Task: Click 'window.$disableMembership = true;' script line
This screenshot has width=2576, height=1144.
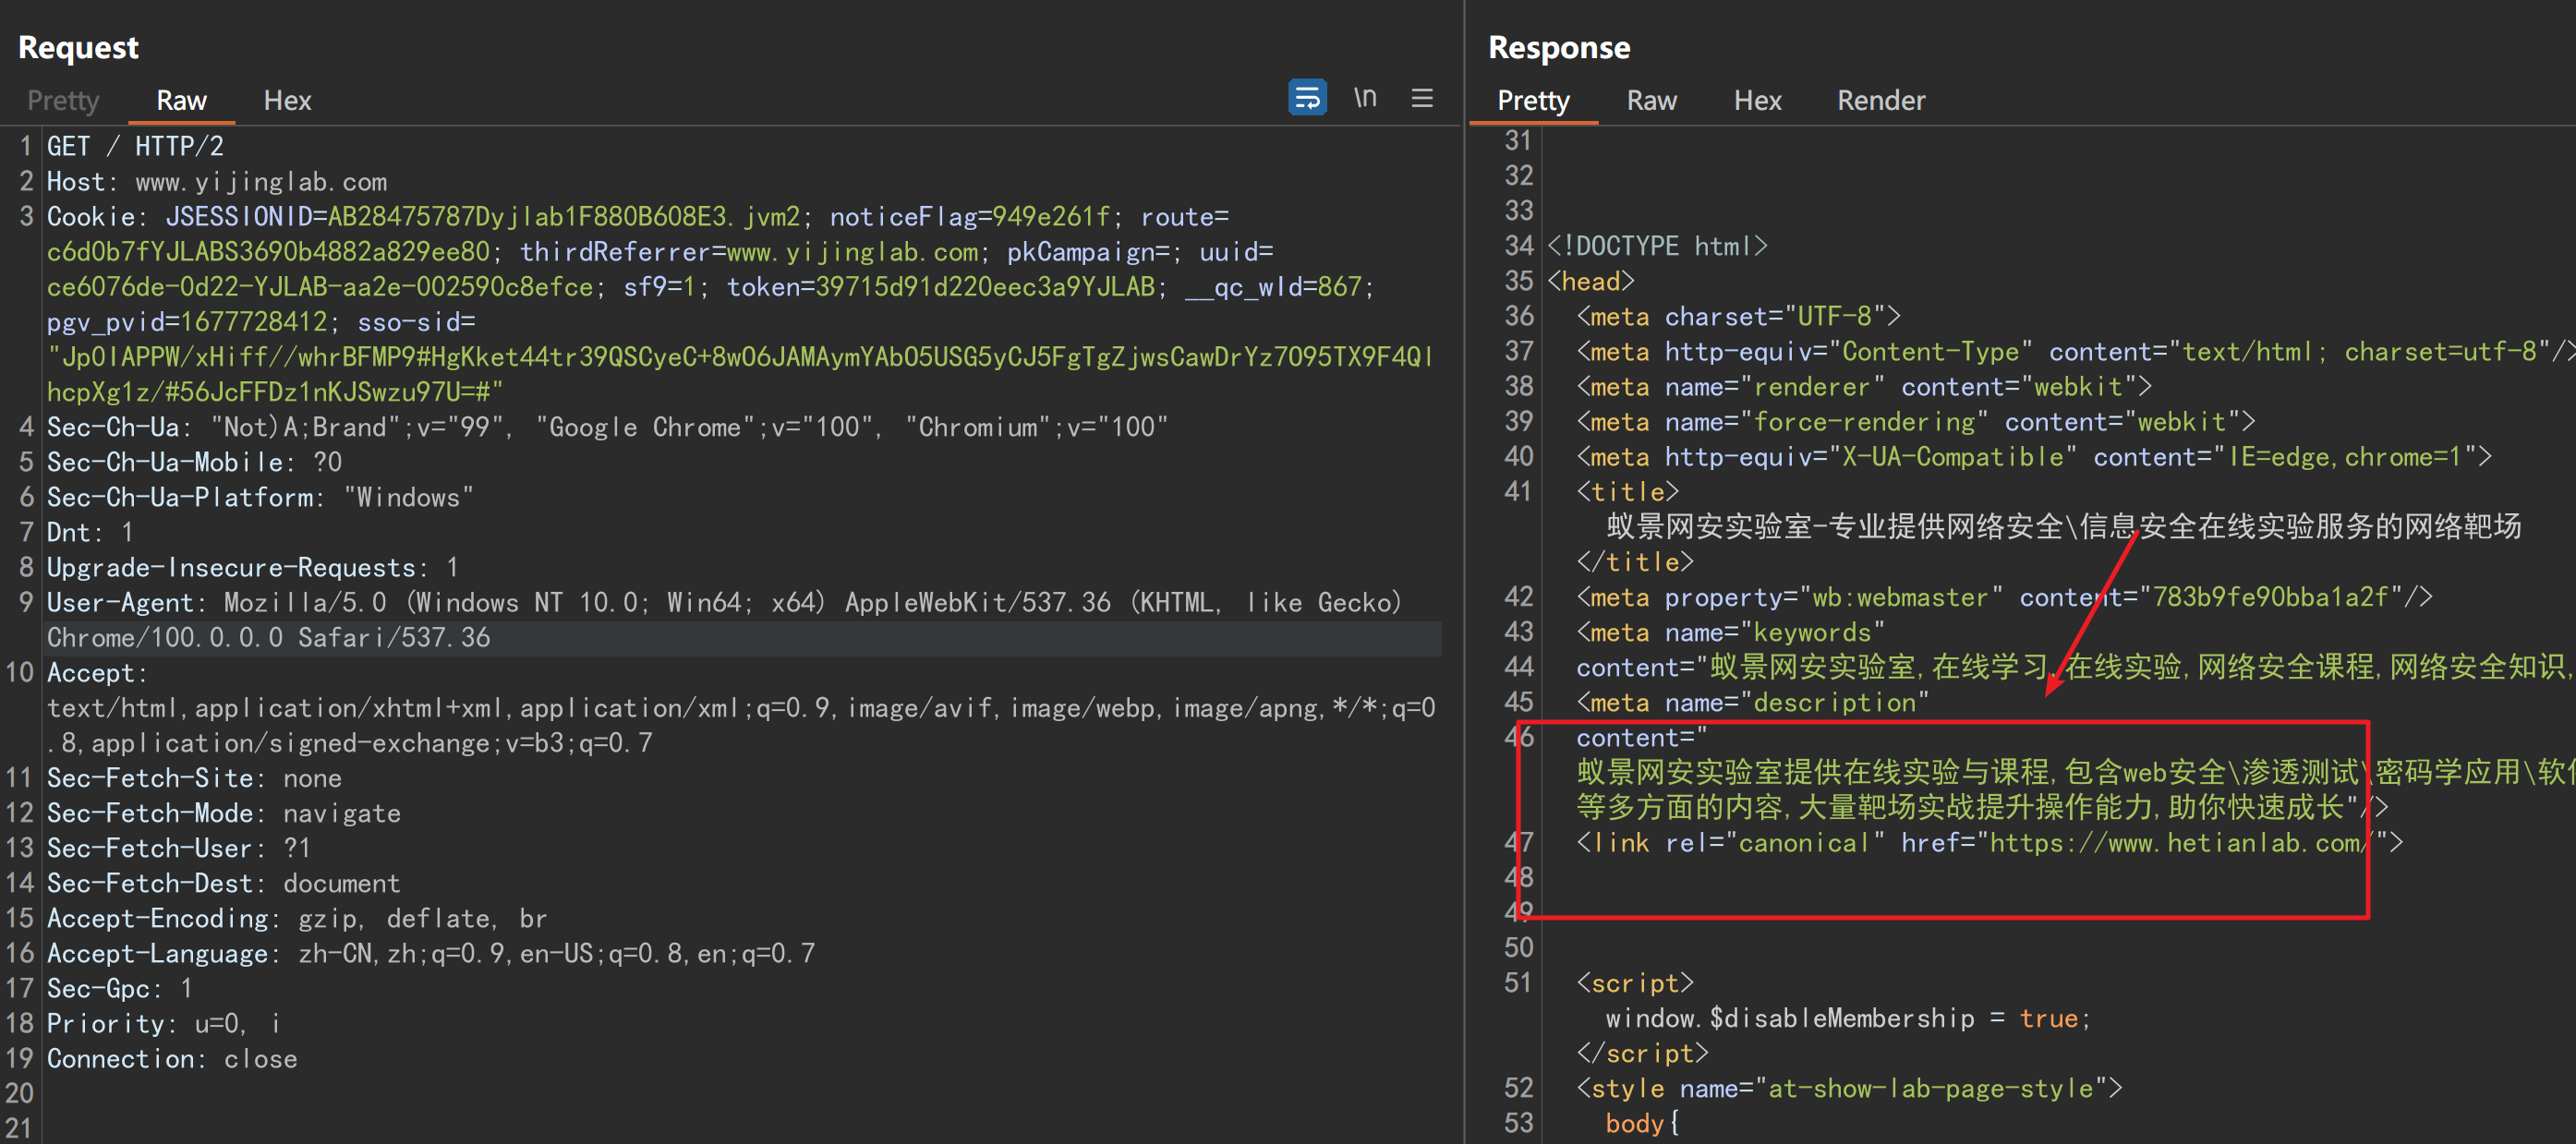Action: [1848, 1018]
